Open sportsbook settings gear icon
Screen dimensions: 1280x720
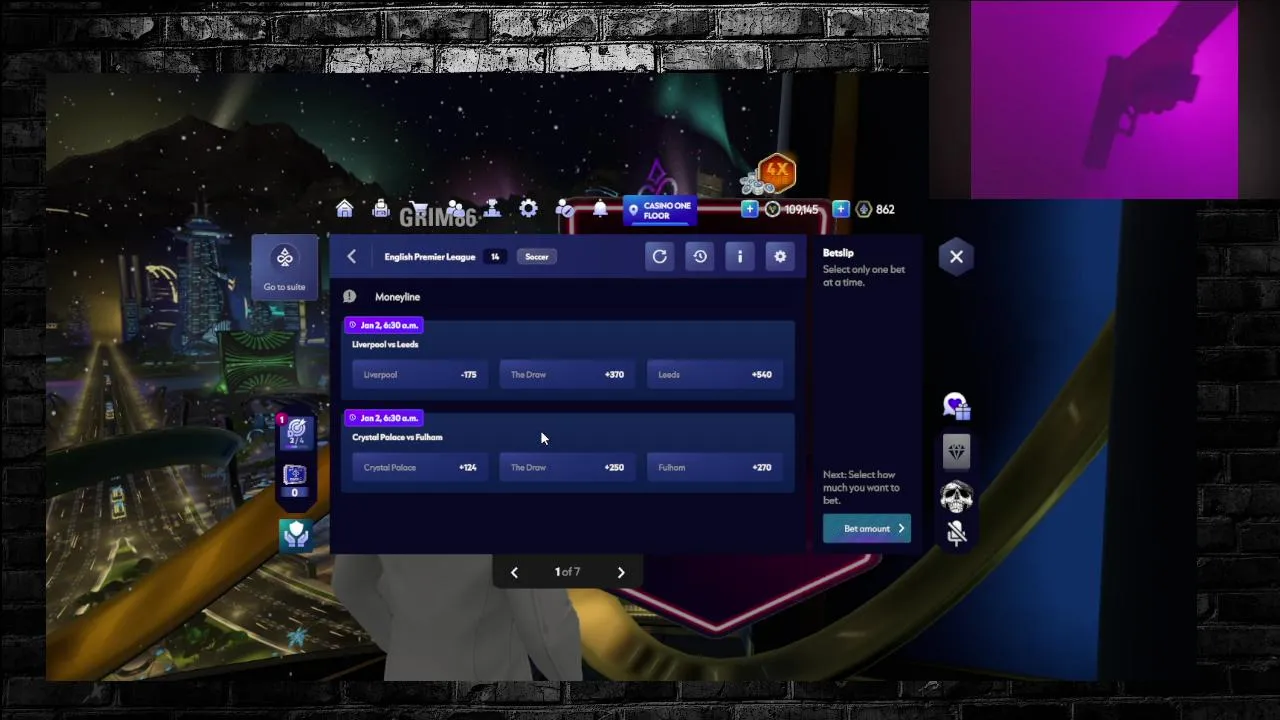click(780, 257)
